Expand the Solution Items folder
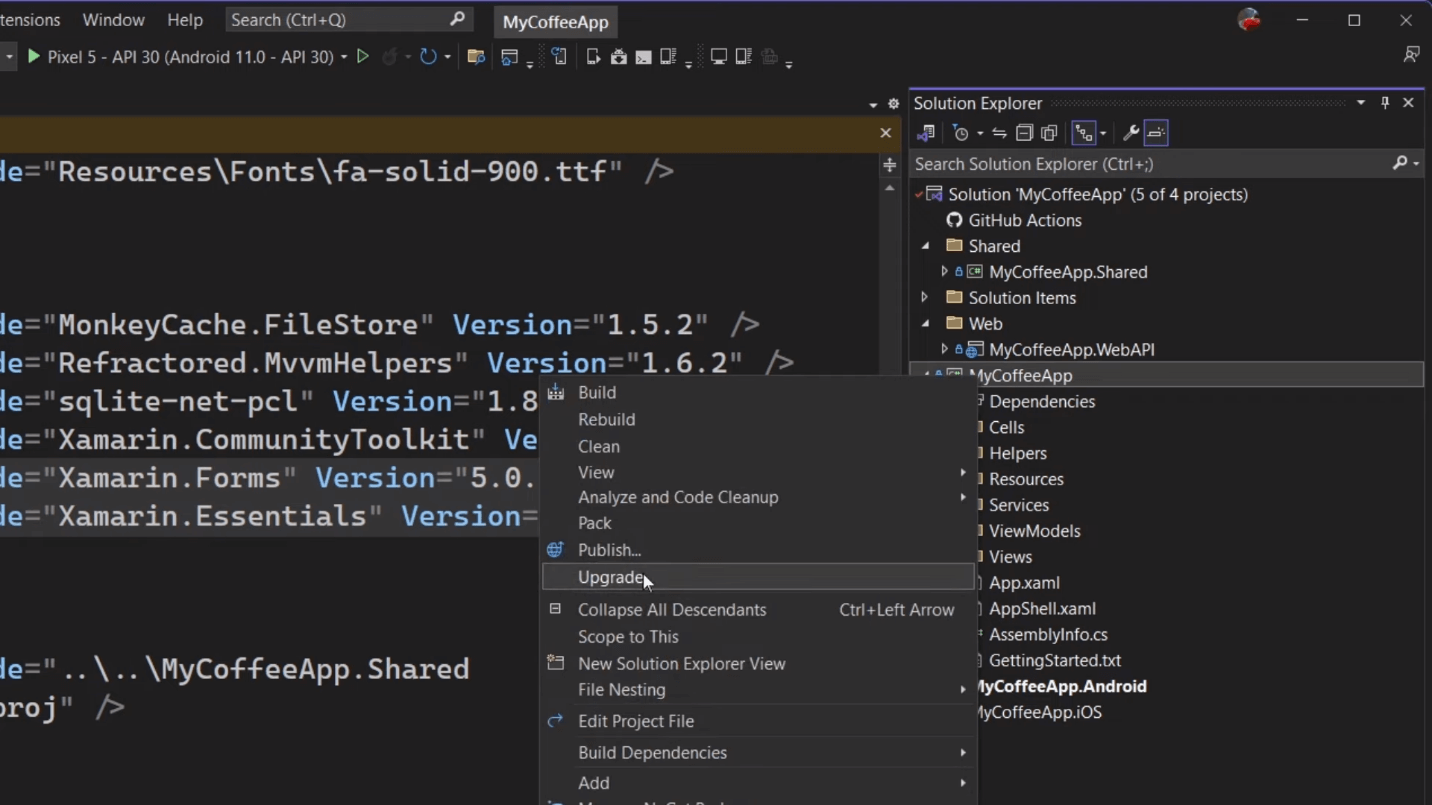 click(925, 297)
